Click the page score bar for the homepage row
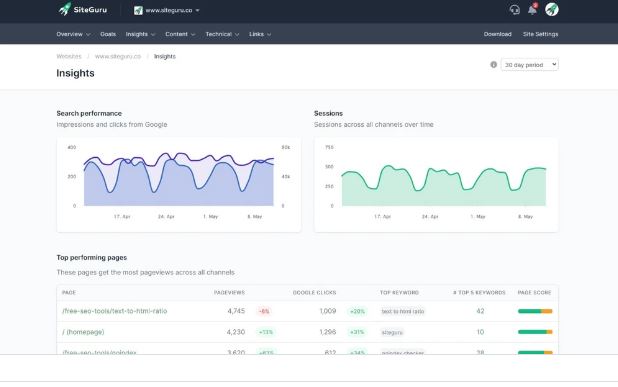The width and height of the screenshot is (618, 387). 535,332
